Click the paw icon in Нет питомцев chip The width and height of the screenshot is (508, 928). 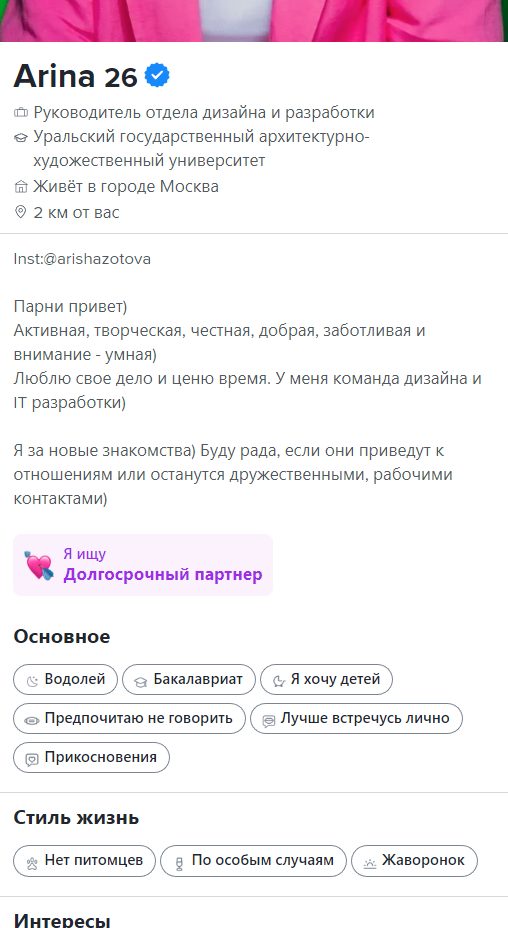32,862
